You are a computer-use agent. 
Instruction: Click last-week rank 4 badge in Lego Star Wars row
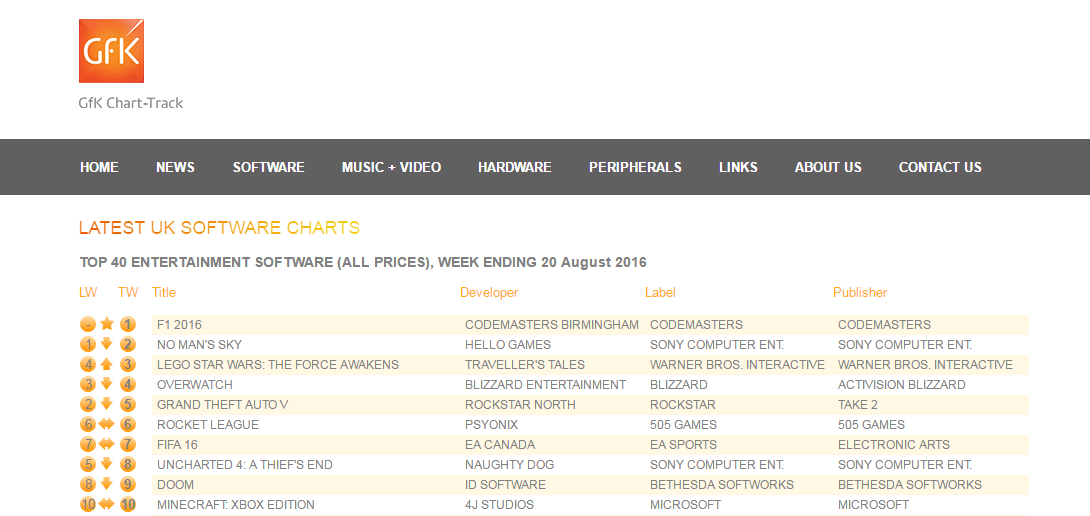88,364
